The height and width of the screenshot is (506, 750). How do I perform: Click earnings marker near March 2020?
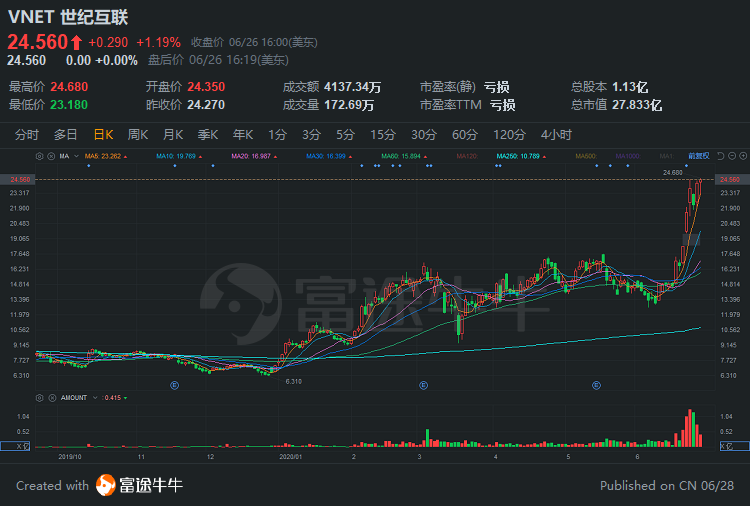(423, 385)
